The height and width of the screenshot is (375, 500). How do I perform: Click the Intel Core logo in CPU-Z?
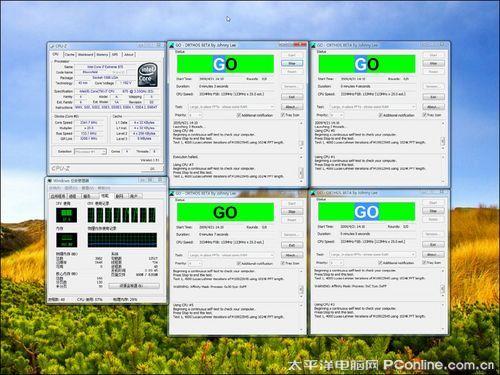pos(147,75)
